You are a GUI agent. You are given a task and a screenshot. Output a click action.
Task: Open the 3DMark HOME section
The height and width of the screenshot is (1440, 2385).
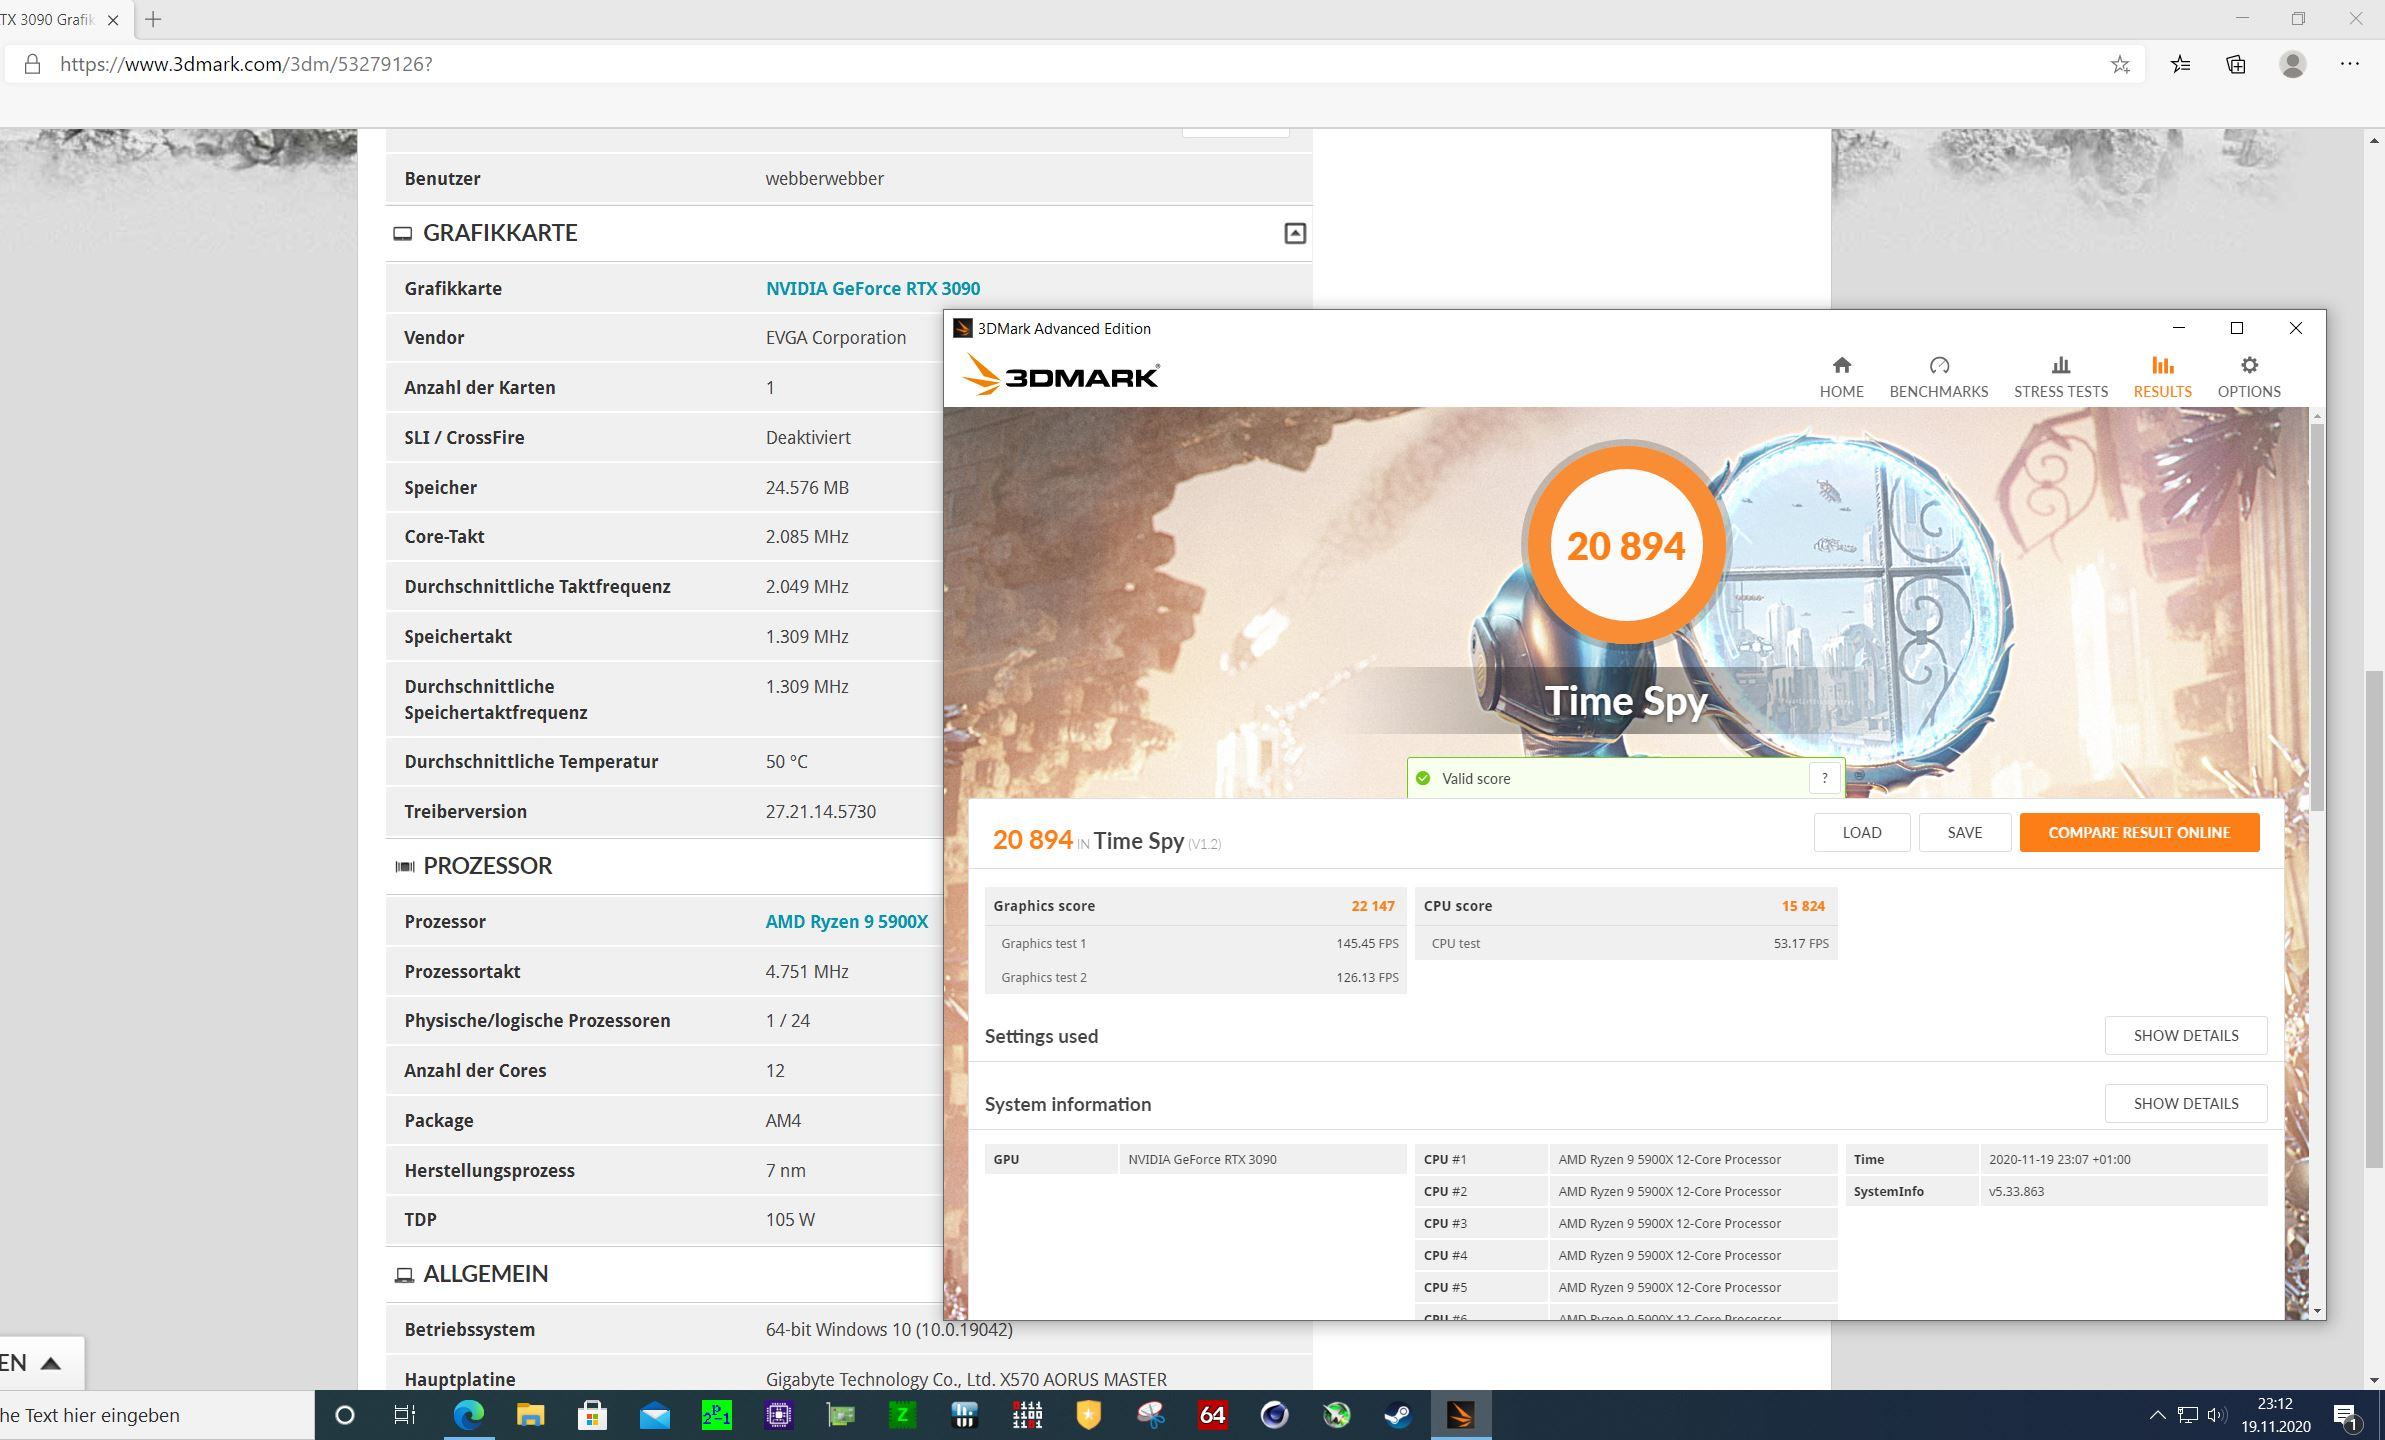point(1841,377)
